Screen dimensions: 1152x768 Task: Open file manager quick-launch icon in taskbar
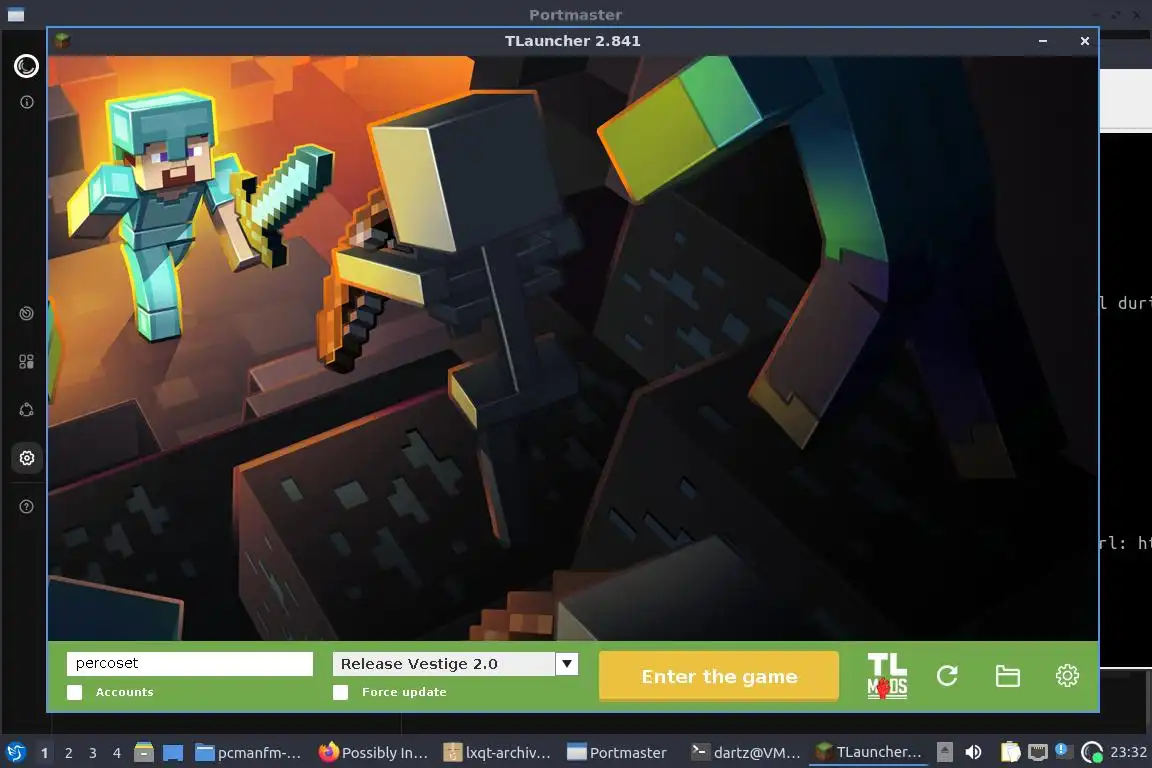(144, 752)
